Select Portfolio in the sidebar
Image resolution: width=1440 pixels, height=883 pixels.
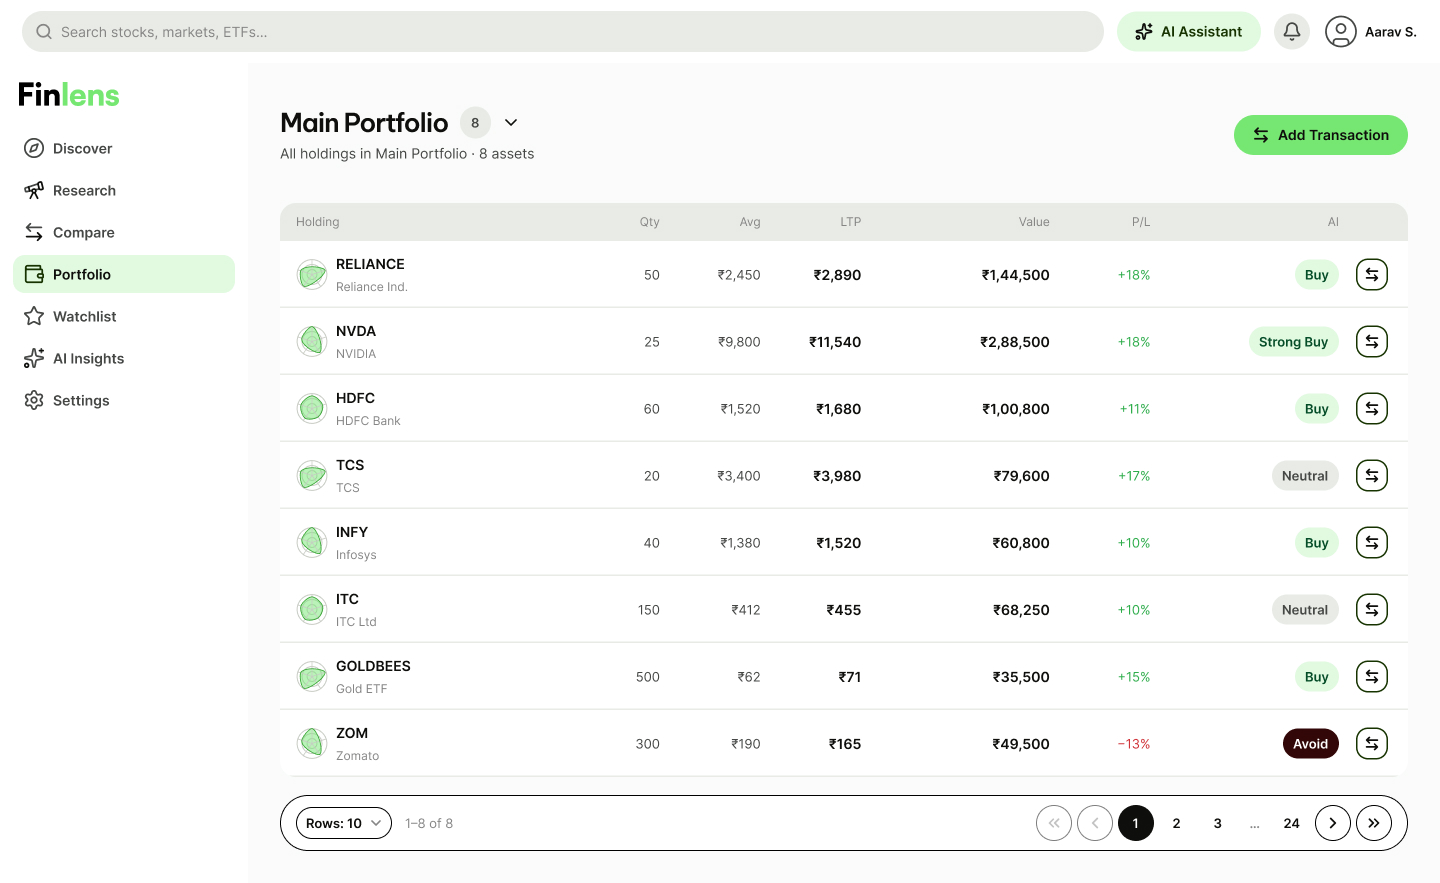124,274
